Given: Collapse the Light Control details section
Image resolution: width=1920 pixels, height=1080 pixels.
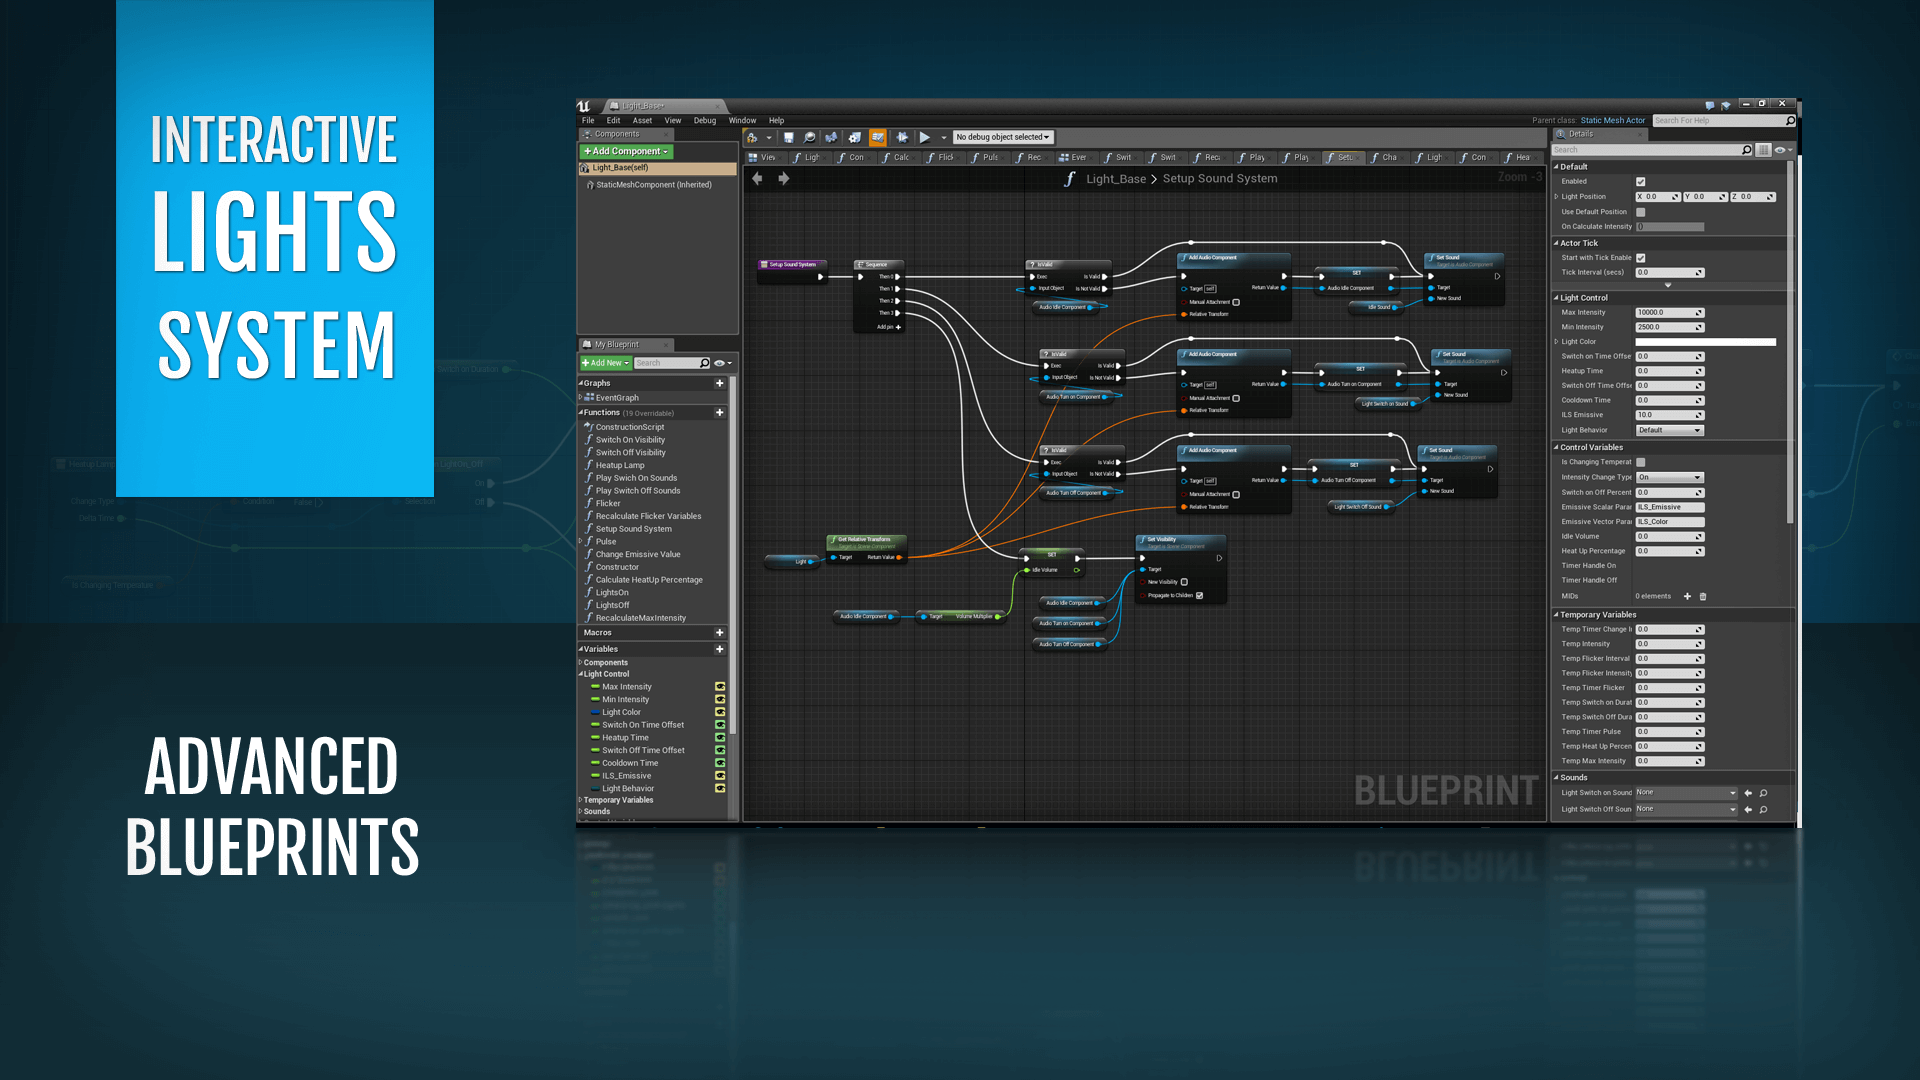Looking at the screenshot, I should point(1556,298).
